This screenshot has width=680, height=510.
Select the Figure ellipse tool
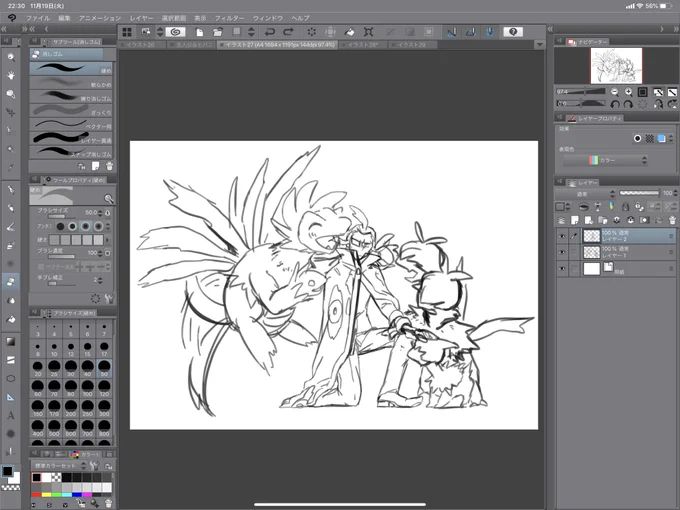(x=11, y=379)
